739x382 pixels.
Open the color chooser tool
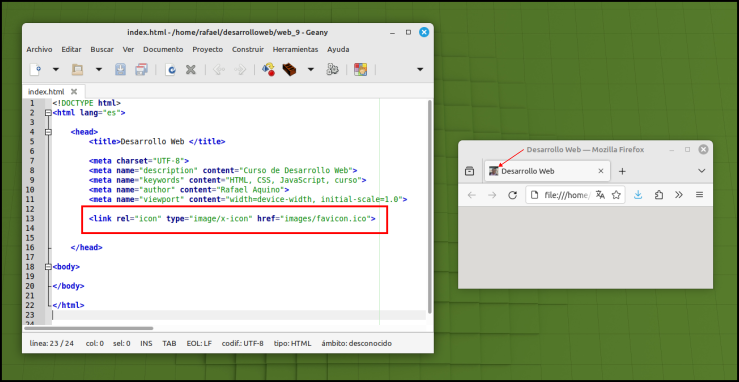coord(361,70)
